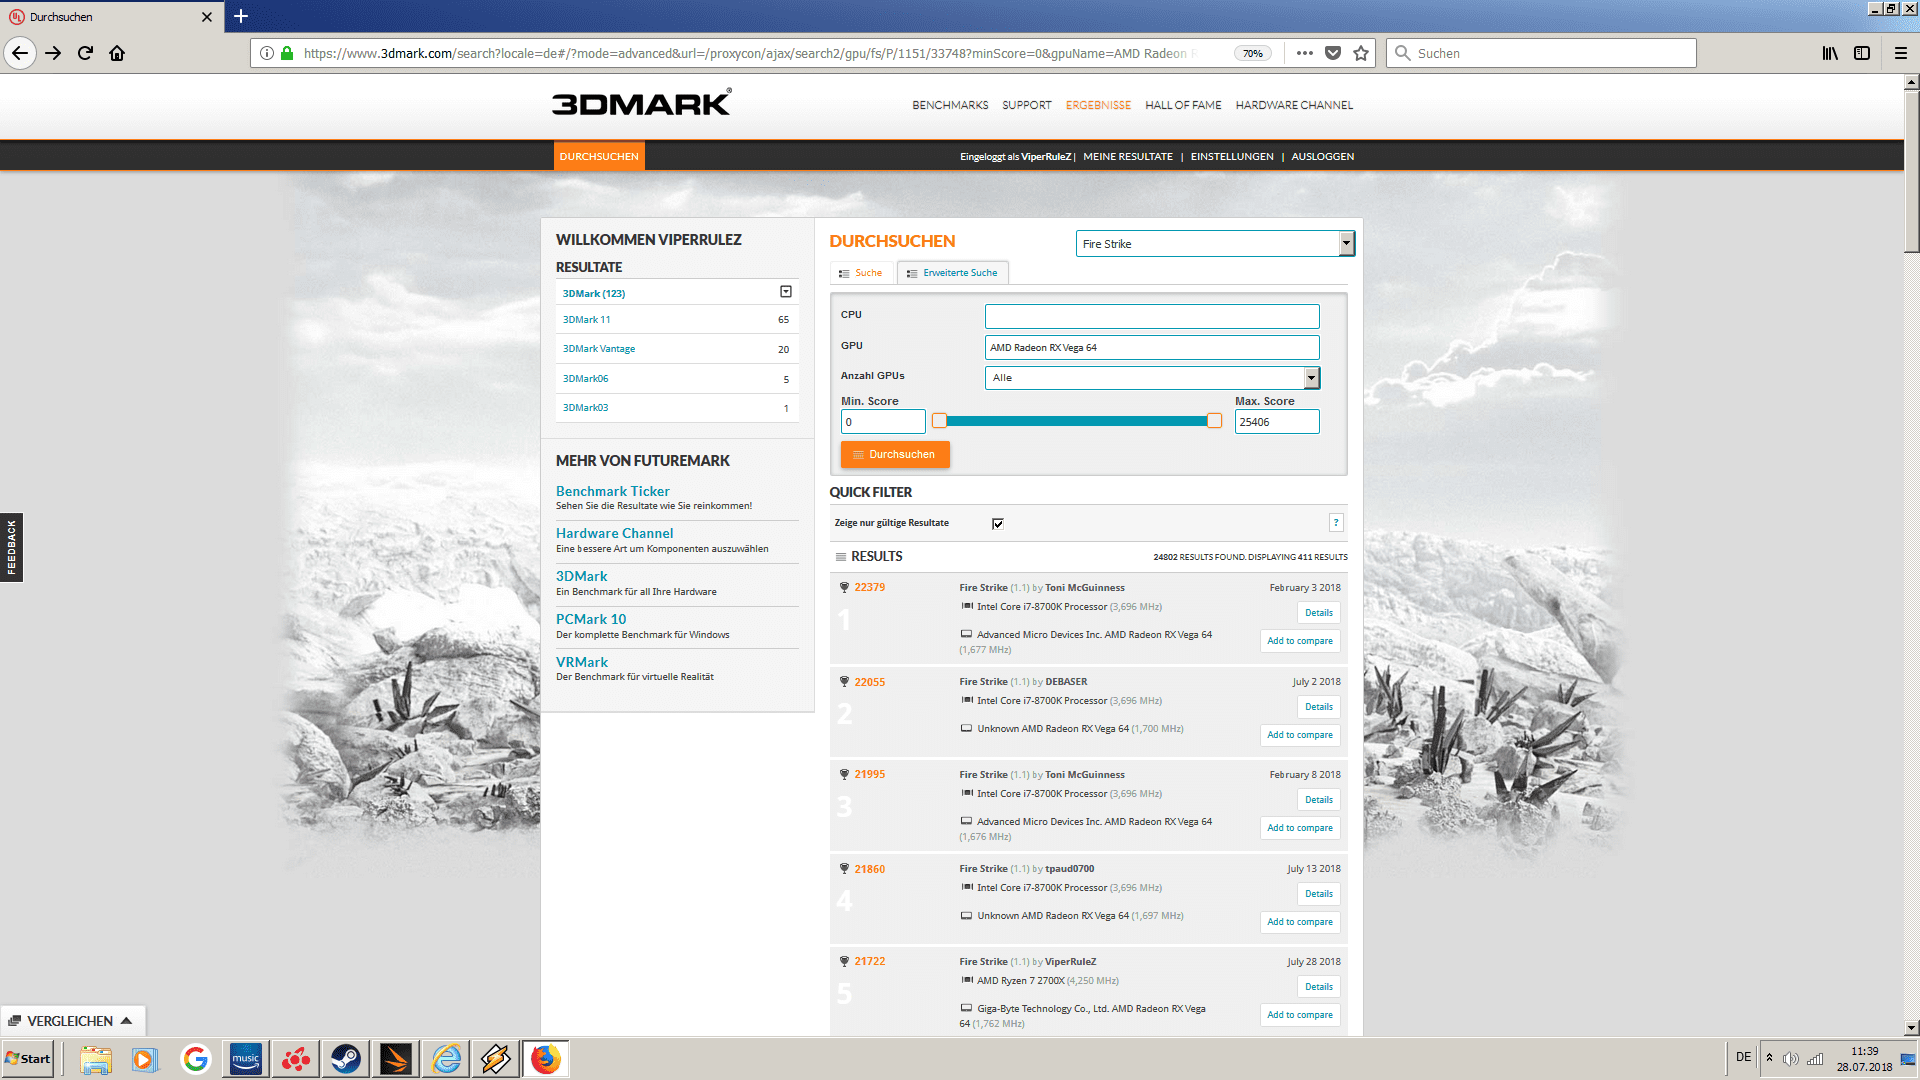
Task: Show hidden system tray icons
Action: (x=1769, y=1058)
